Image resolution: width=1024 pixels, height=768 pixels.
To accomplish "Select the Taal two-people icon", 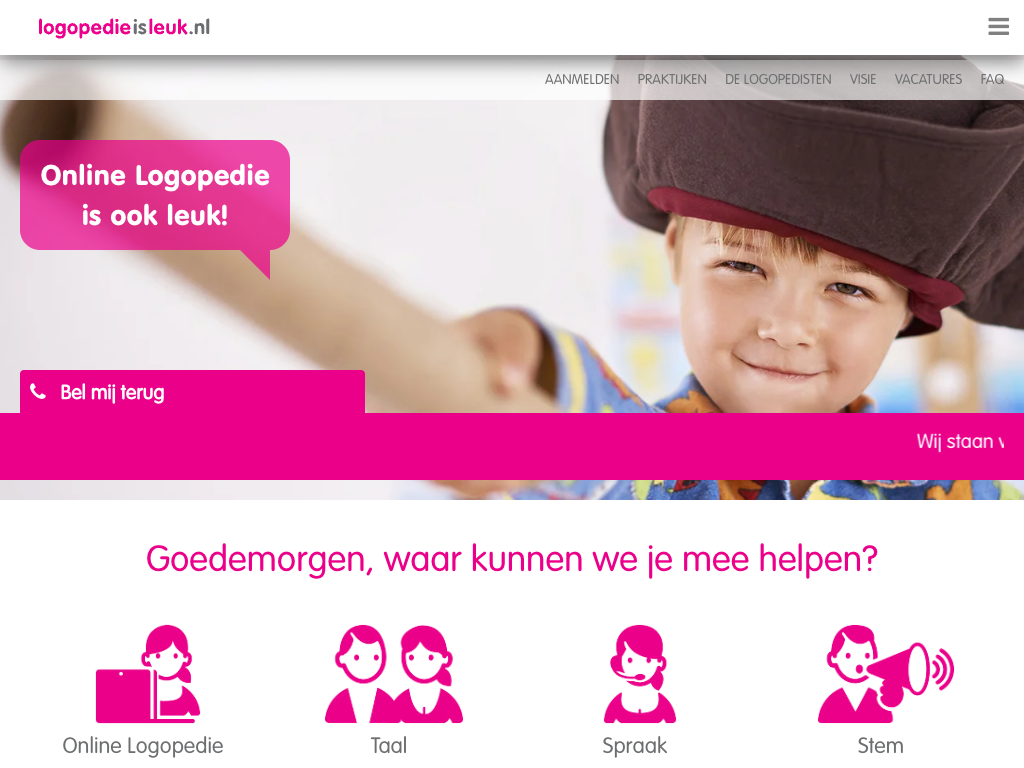I will (394, 674).
